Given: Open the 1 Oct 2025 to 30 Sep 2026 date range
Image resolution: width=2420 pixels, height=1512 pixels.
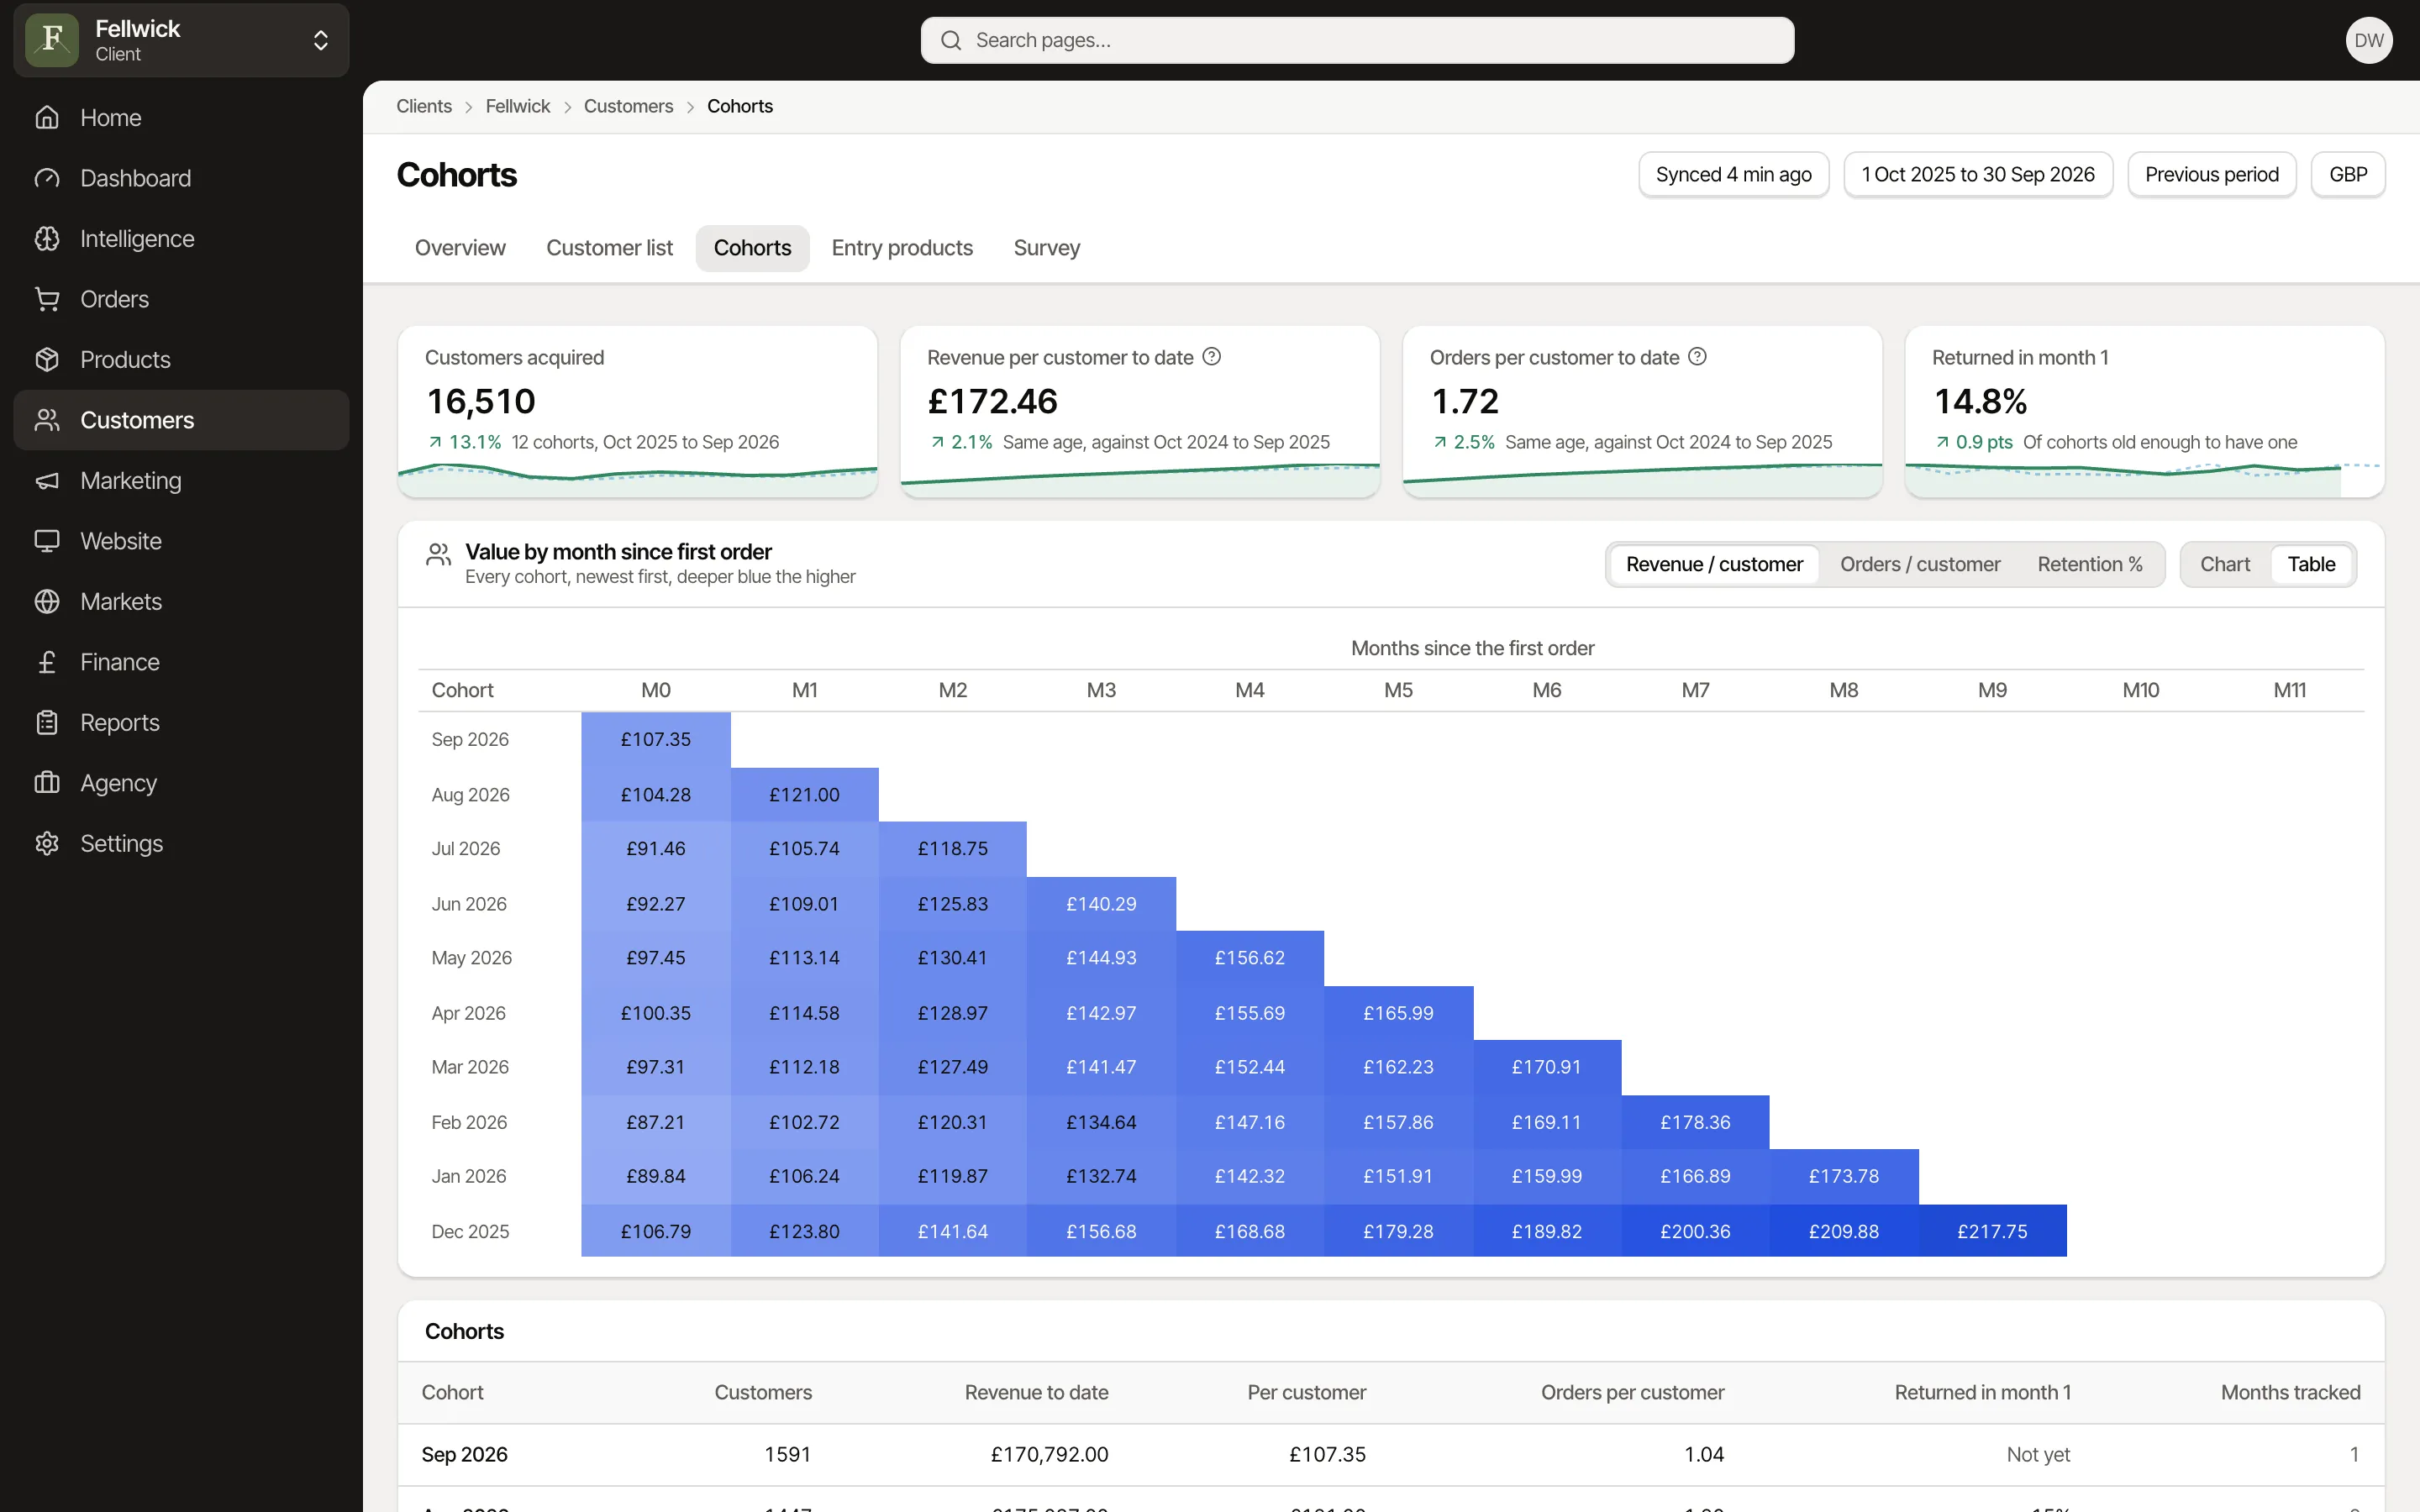Looking at the screenshot, I should [x=1978, y=175].
